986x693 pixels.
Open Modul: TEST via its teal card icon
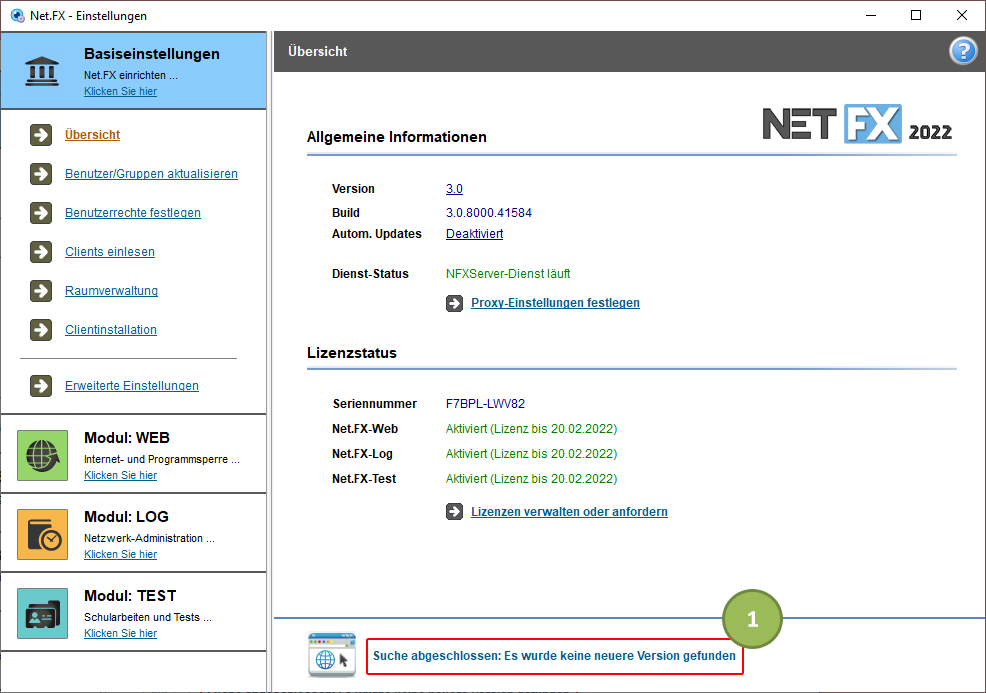[42, 613]
